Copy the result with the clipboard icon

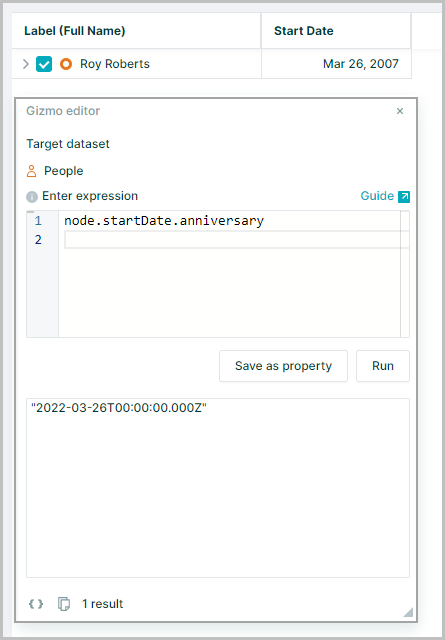64,604
